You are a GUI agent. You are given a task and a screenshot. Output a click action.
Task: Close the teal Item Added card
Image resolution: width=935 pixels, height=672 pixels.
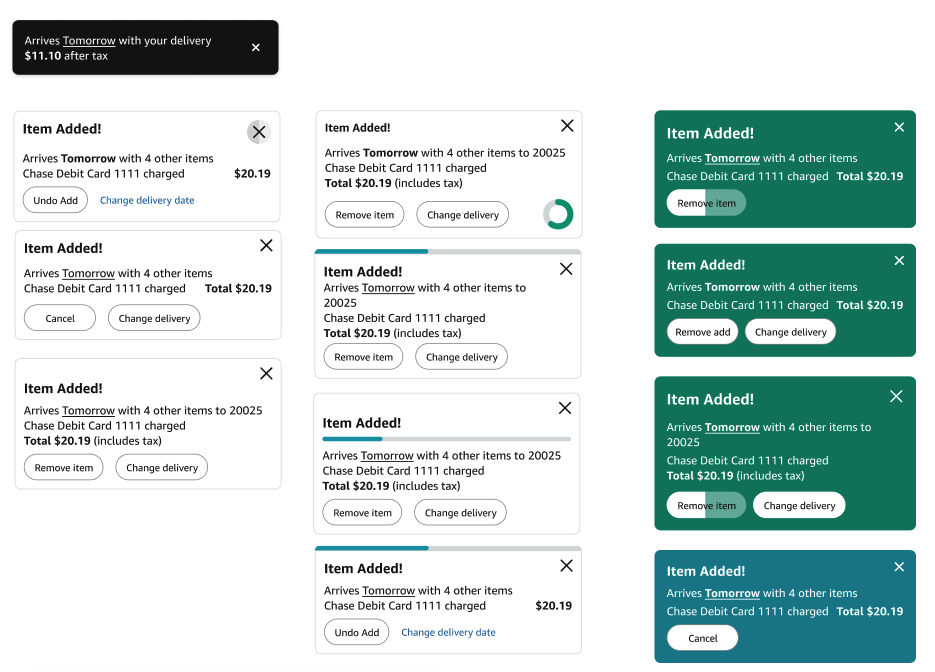coord(899,566)
